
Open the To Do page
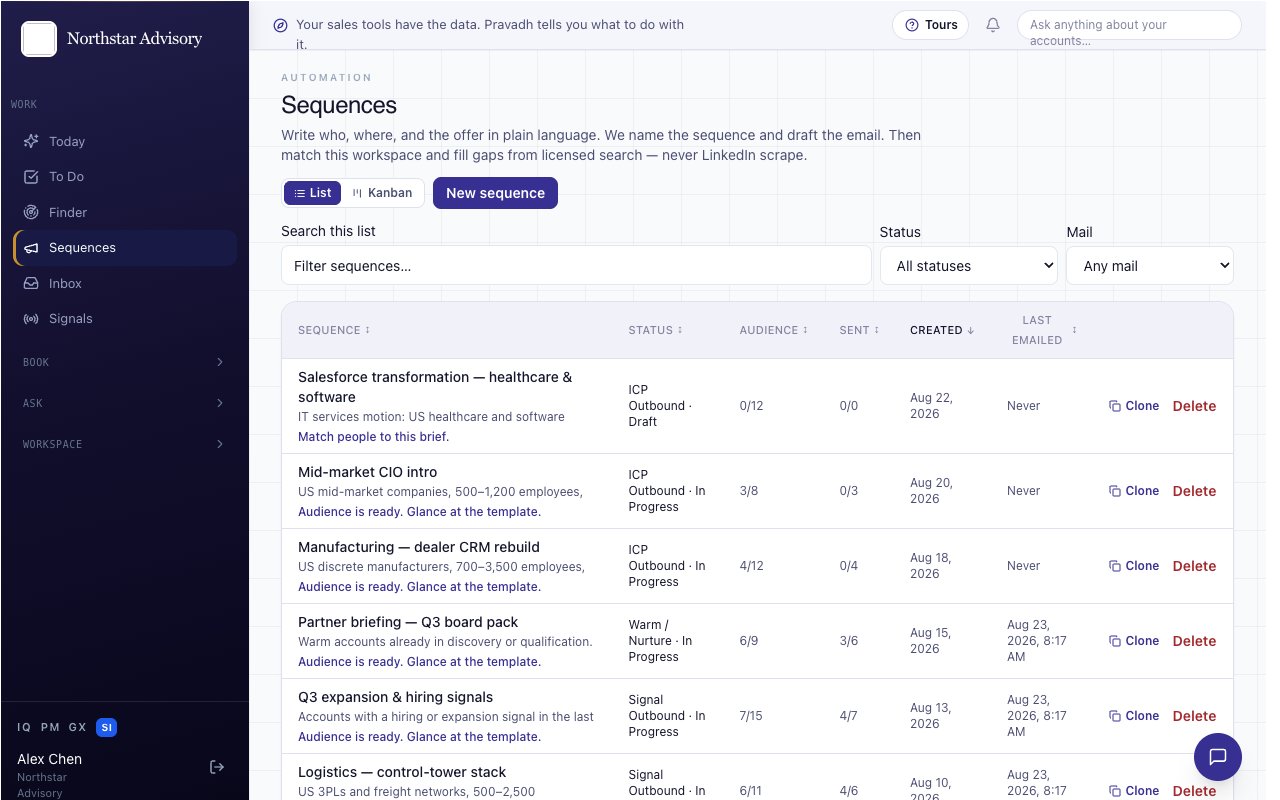[125, 177]
